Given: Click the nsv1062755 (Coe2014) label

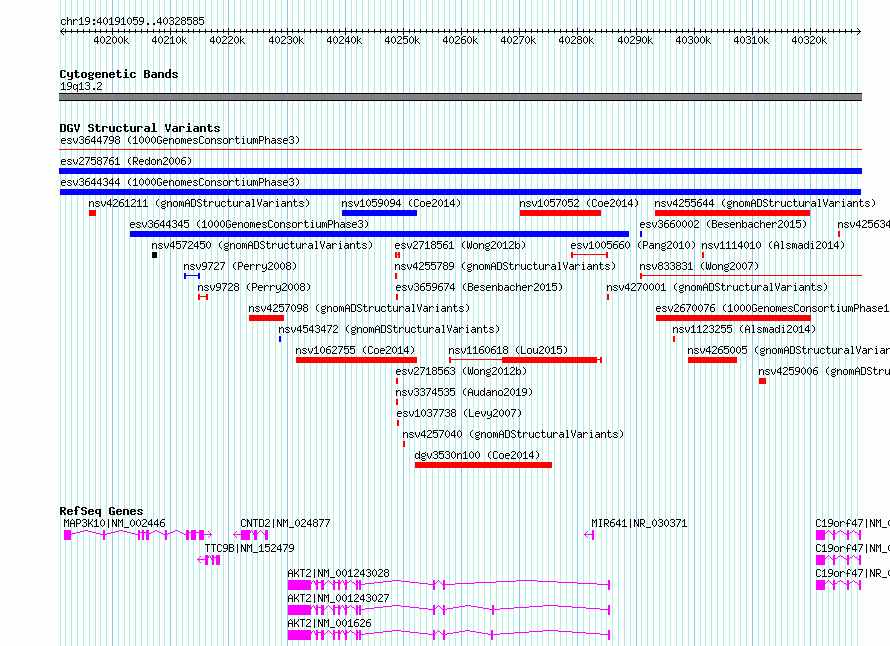Looking at the screenshot, I should tap(355, 350).
